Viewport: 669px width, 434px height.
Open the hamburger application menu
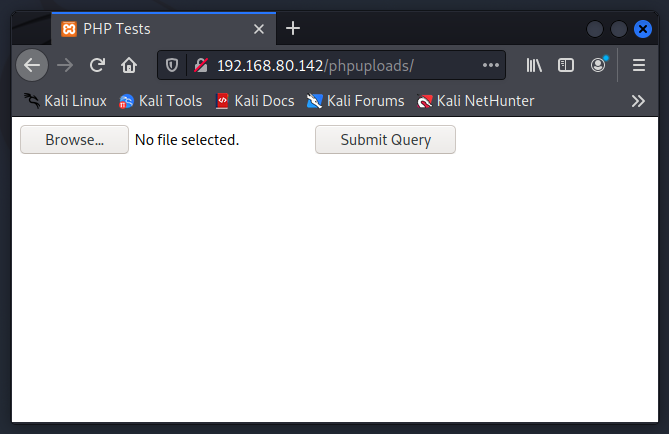[x=639, y=65]
